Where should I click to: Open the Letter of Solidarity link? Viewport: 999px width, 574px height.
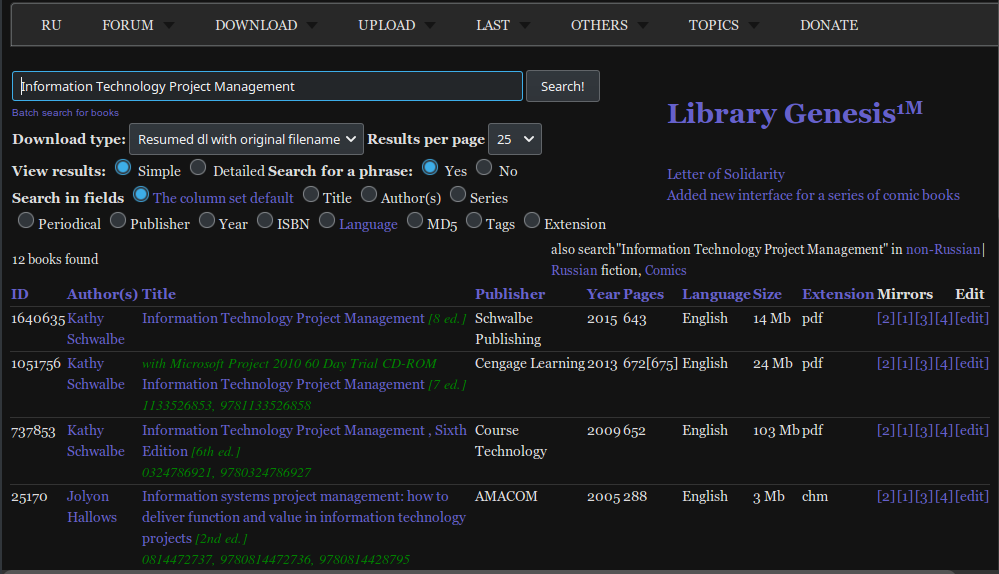click(725, 174)
